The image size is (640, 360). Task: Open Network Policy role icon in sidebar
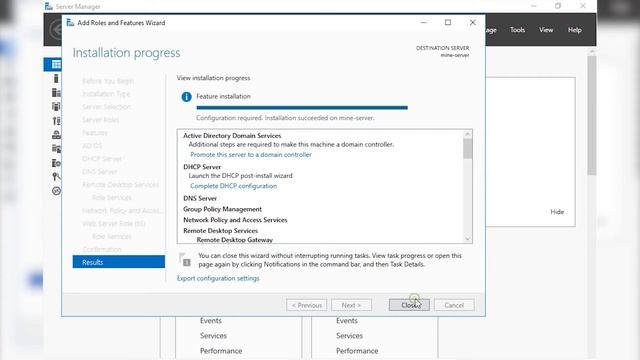[56, 177]
